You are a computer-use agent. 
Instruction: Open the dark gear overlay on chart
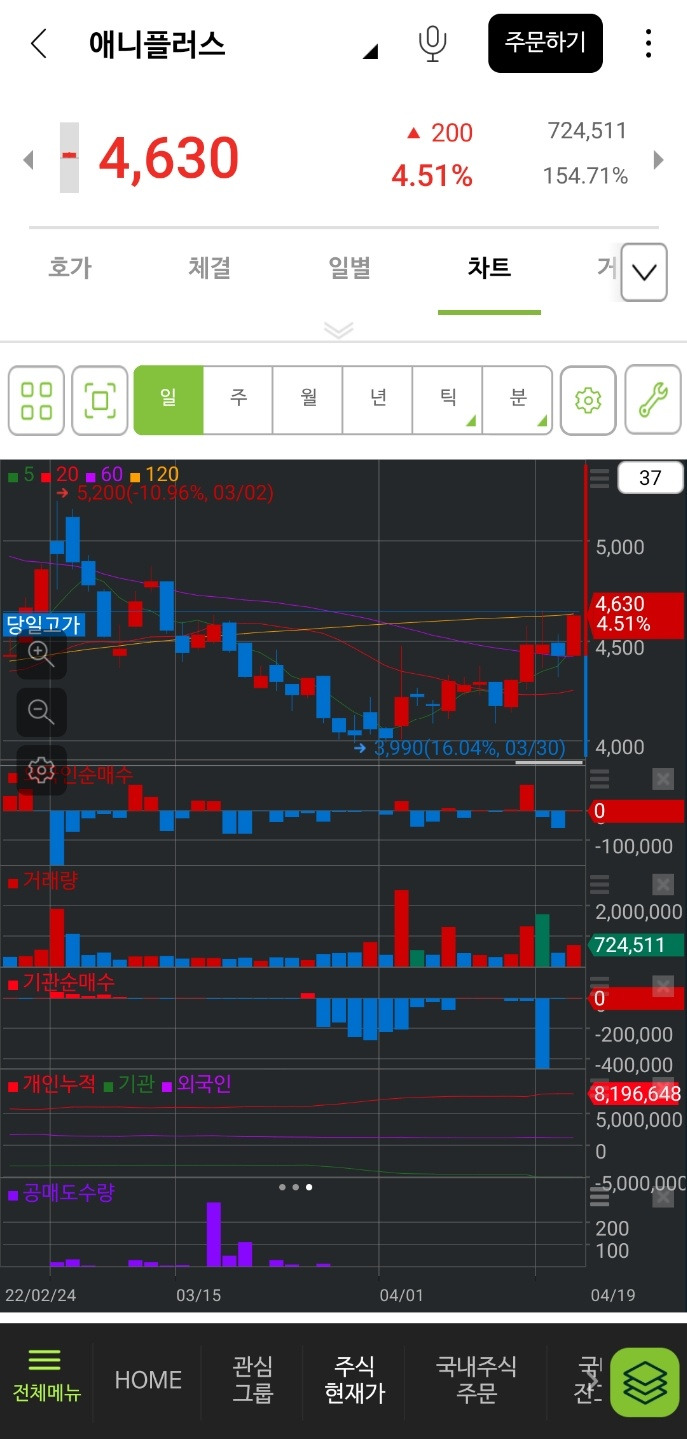41,770
